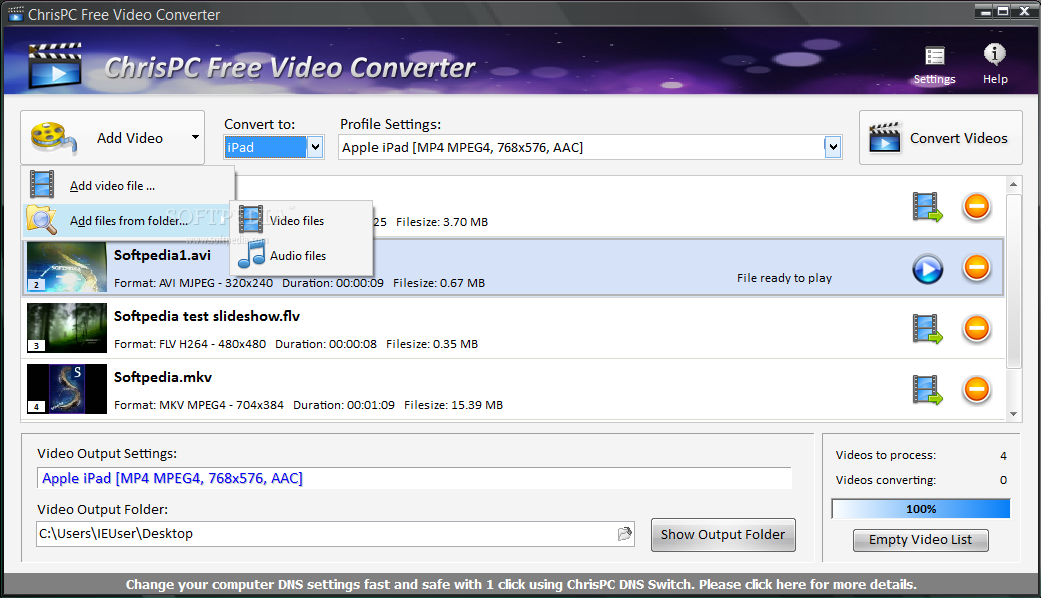Screen dimensions: 1041x598
Task: Remove Softpedia1.avi from the list
Action: point(977,267)
